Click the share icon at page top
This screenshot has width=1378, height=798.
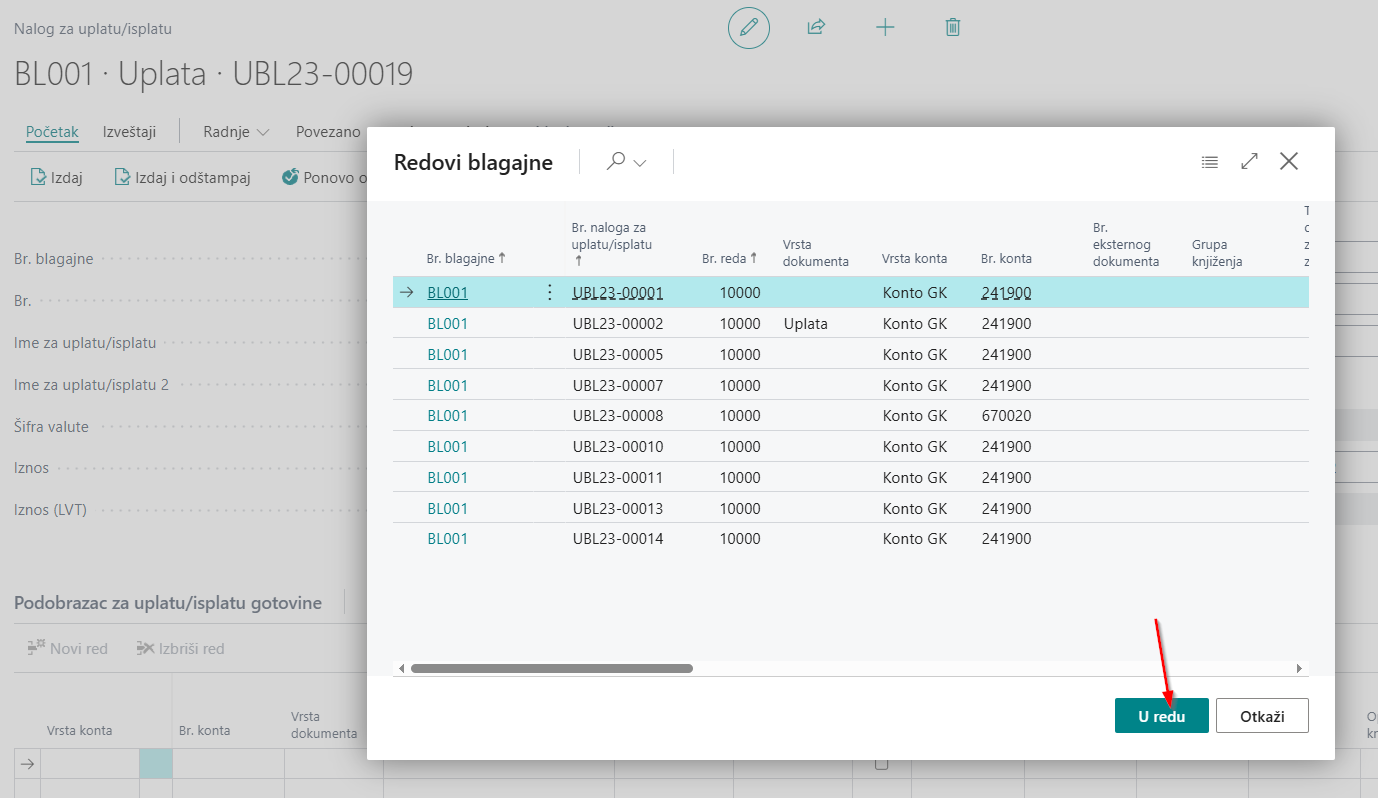point(816,28)
